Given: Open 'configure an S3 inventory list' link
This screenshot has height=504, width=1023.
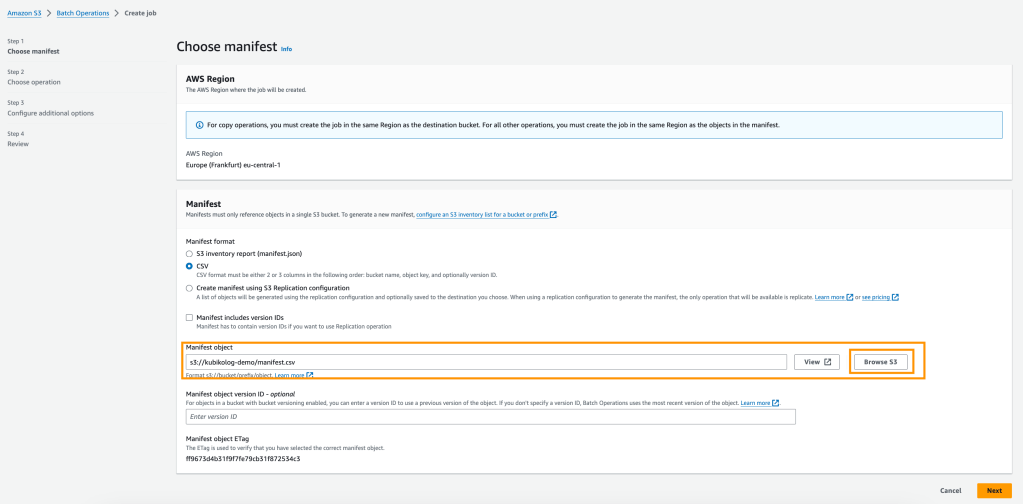Looking at the screenshot, I should point(481,214).
